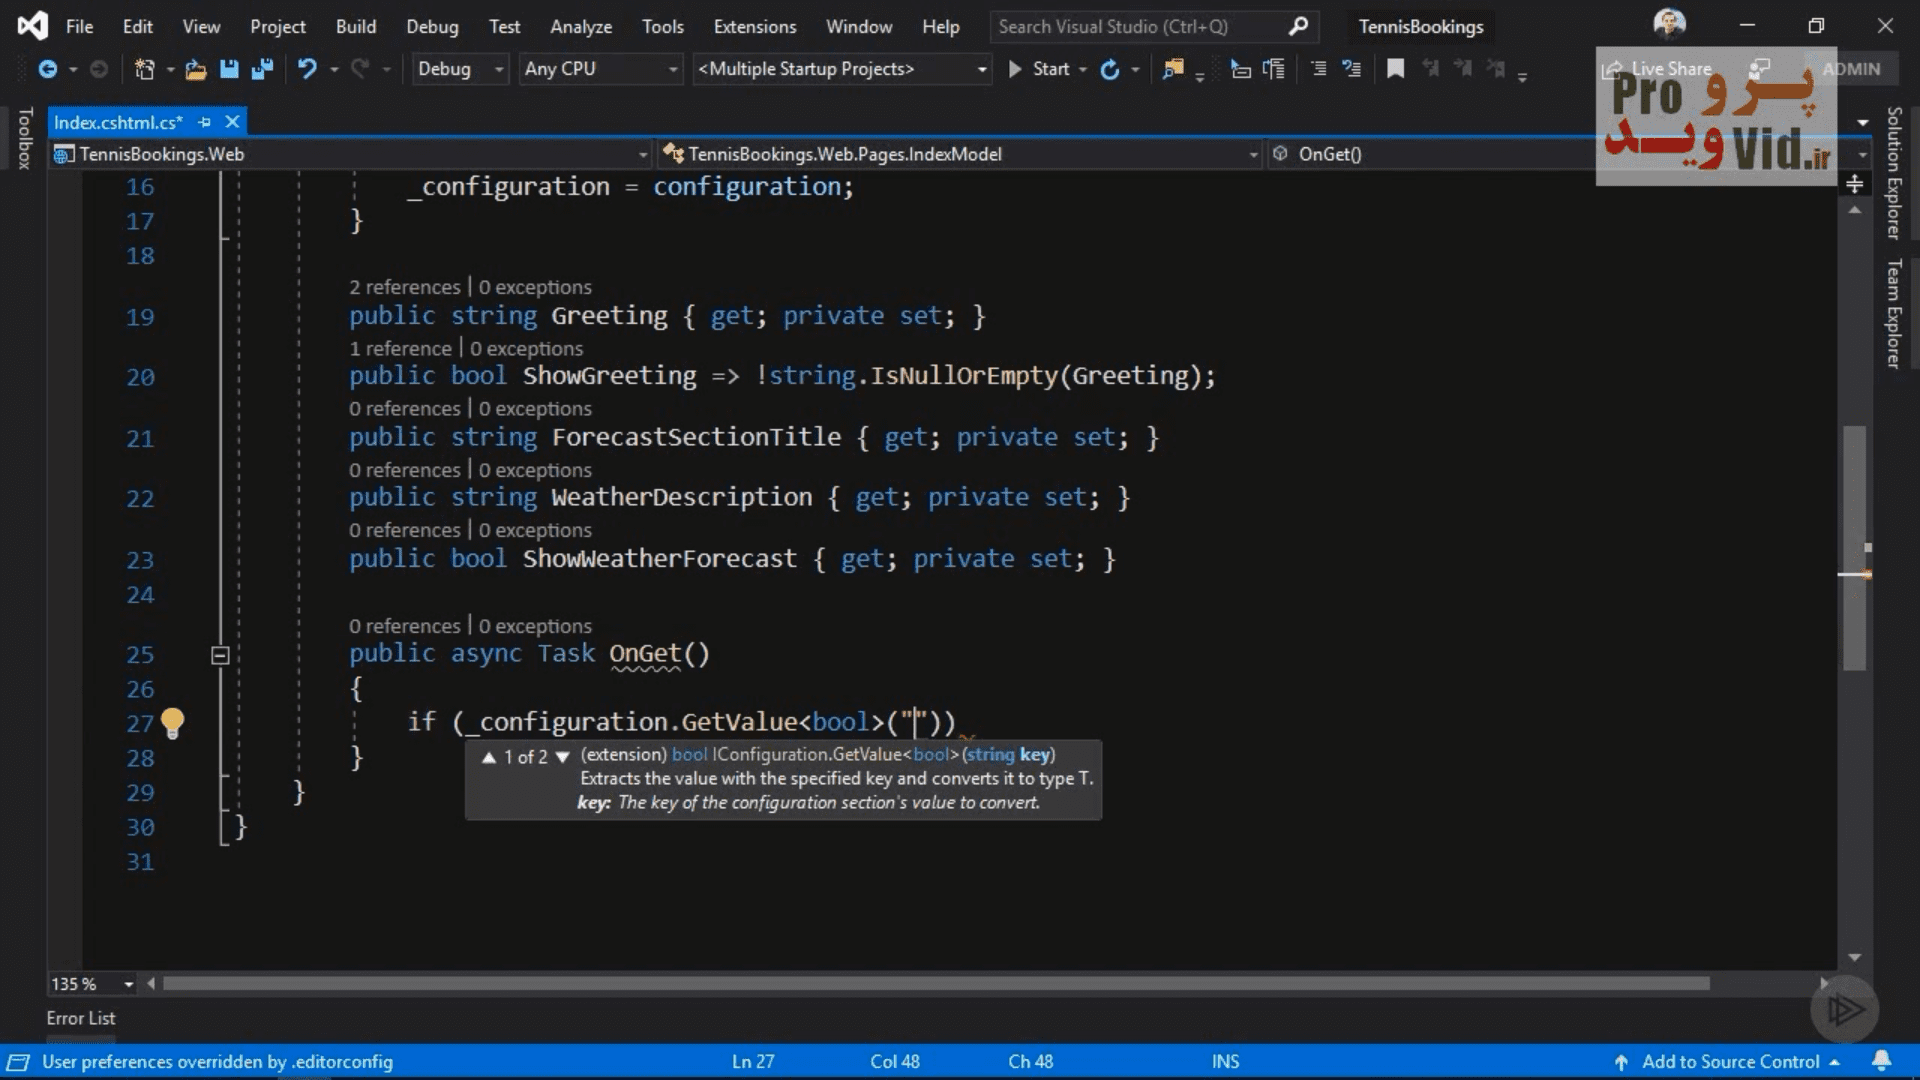This screenshot has height=1080, width=1920.
Task: Save the current file
Action: (229, 69)
